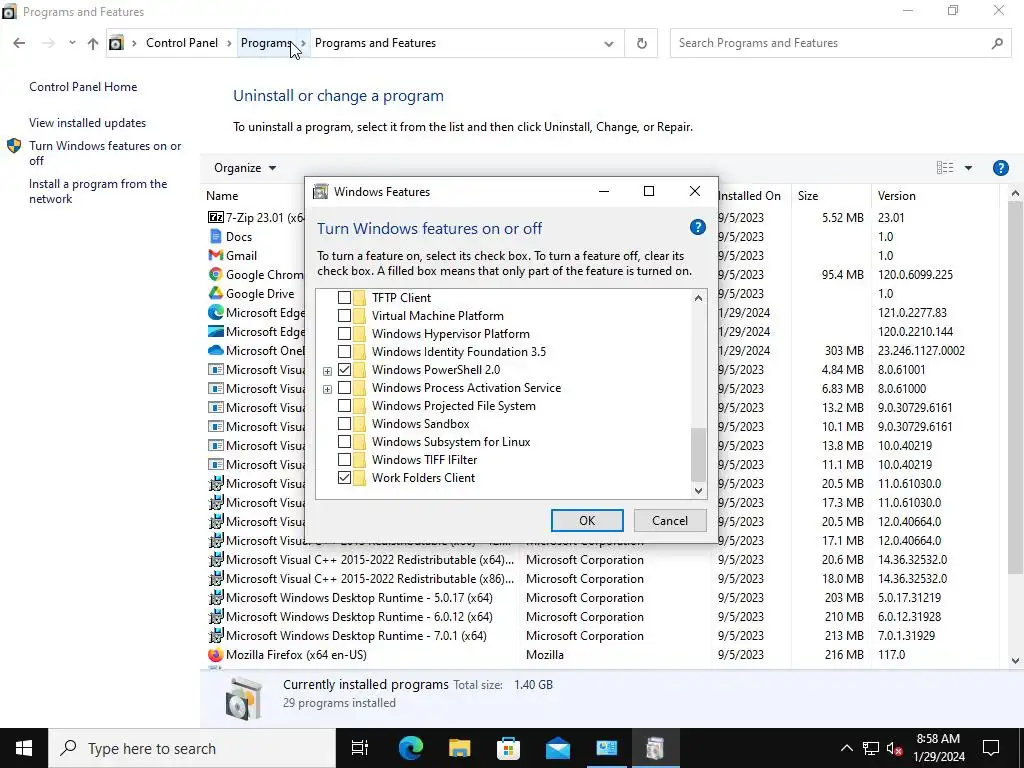
Task: Open the address bar history dropdown
Action: point(609,44)
